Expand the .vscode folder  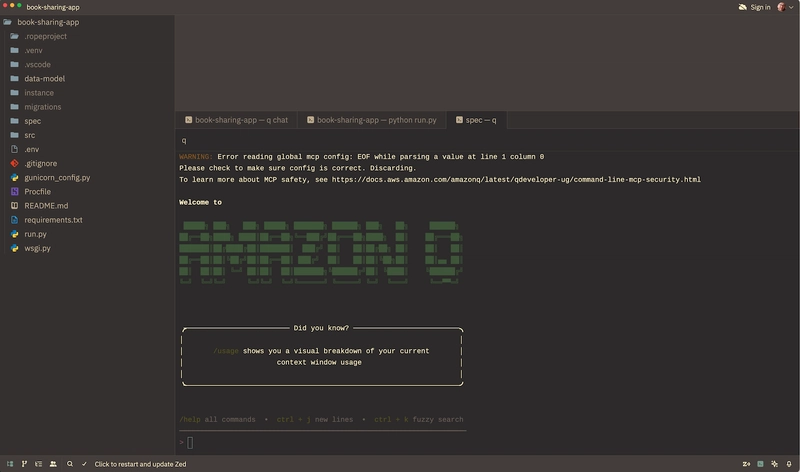pyautogui.click(x=37, y=64)
